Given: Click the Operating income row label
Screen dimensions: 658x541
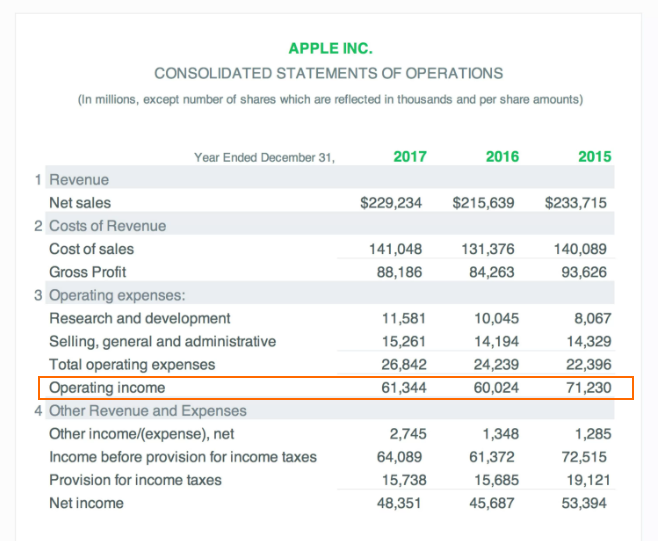Looking at the screenshot, I should pos(107,387).
